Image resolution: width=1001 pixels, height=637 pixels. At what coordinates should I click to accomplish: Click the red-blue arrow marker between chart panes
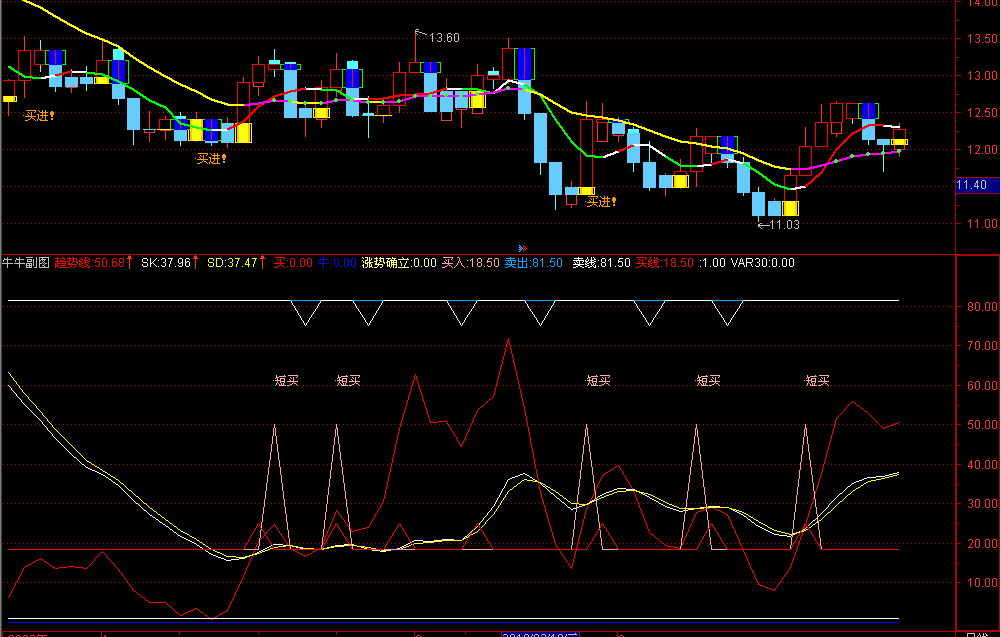pos(523,248)
